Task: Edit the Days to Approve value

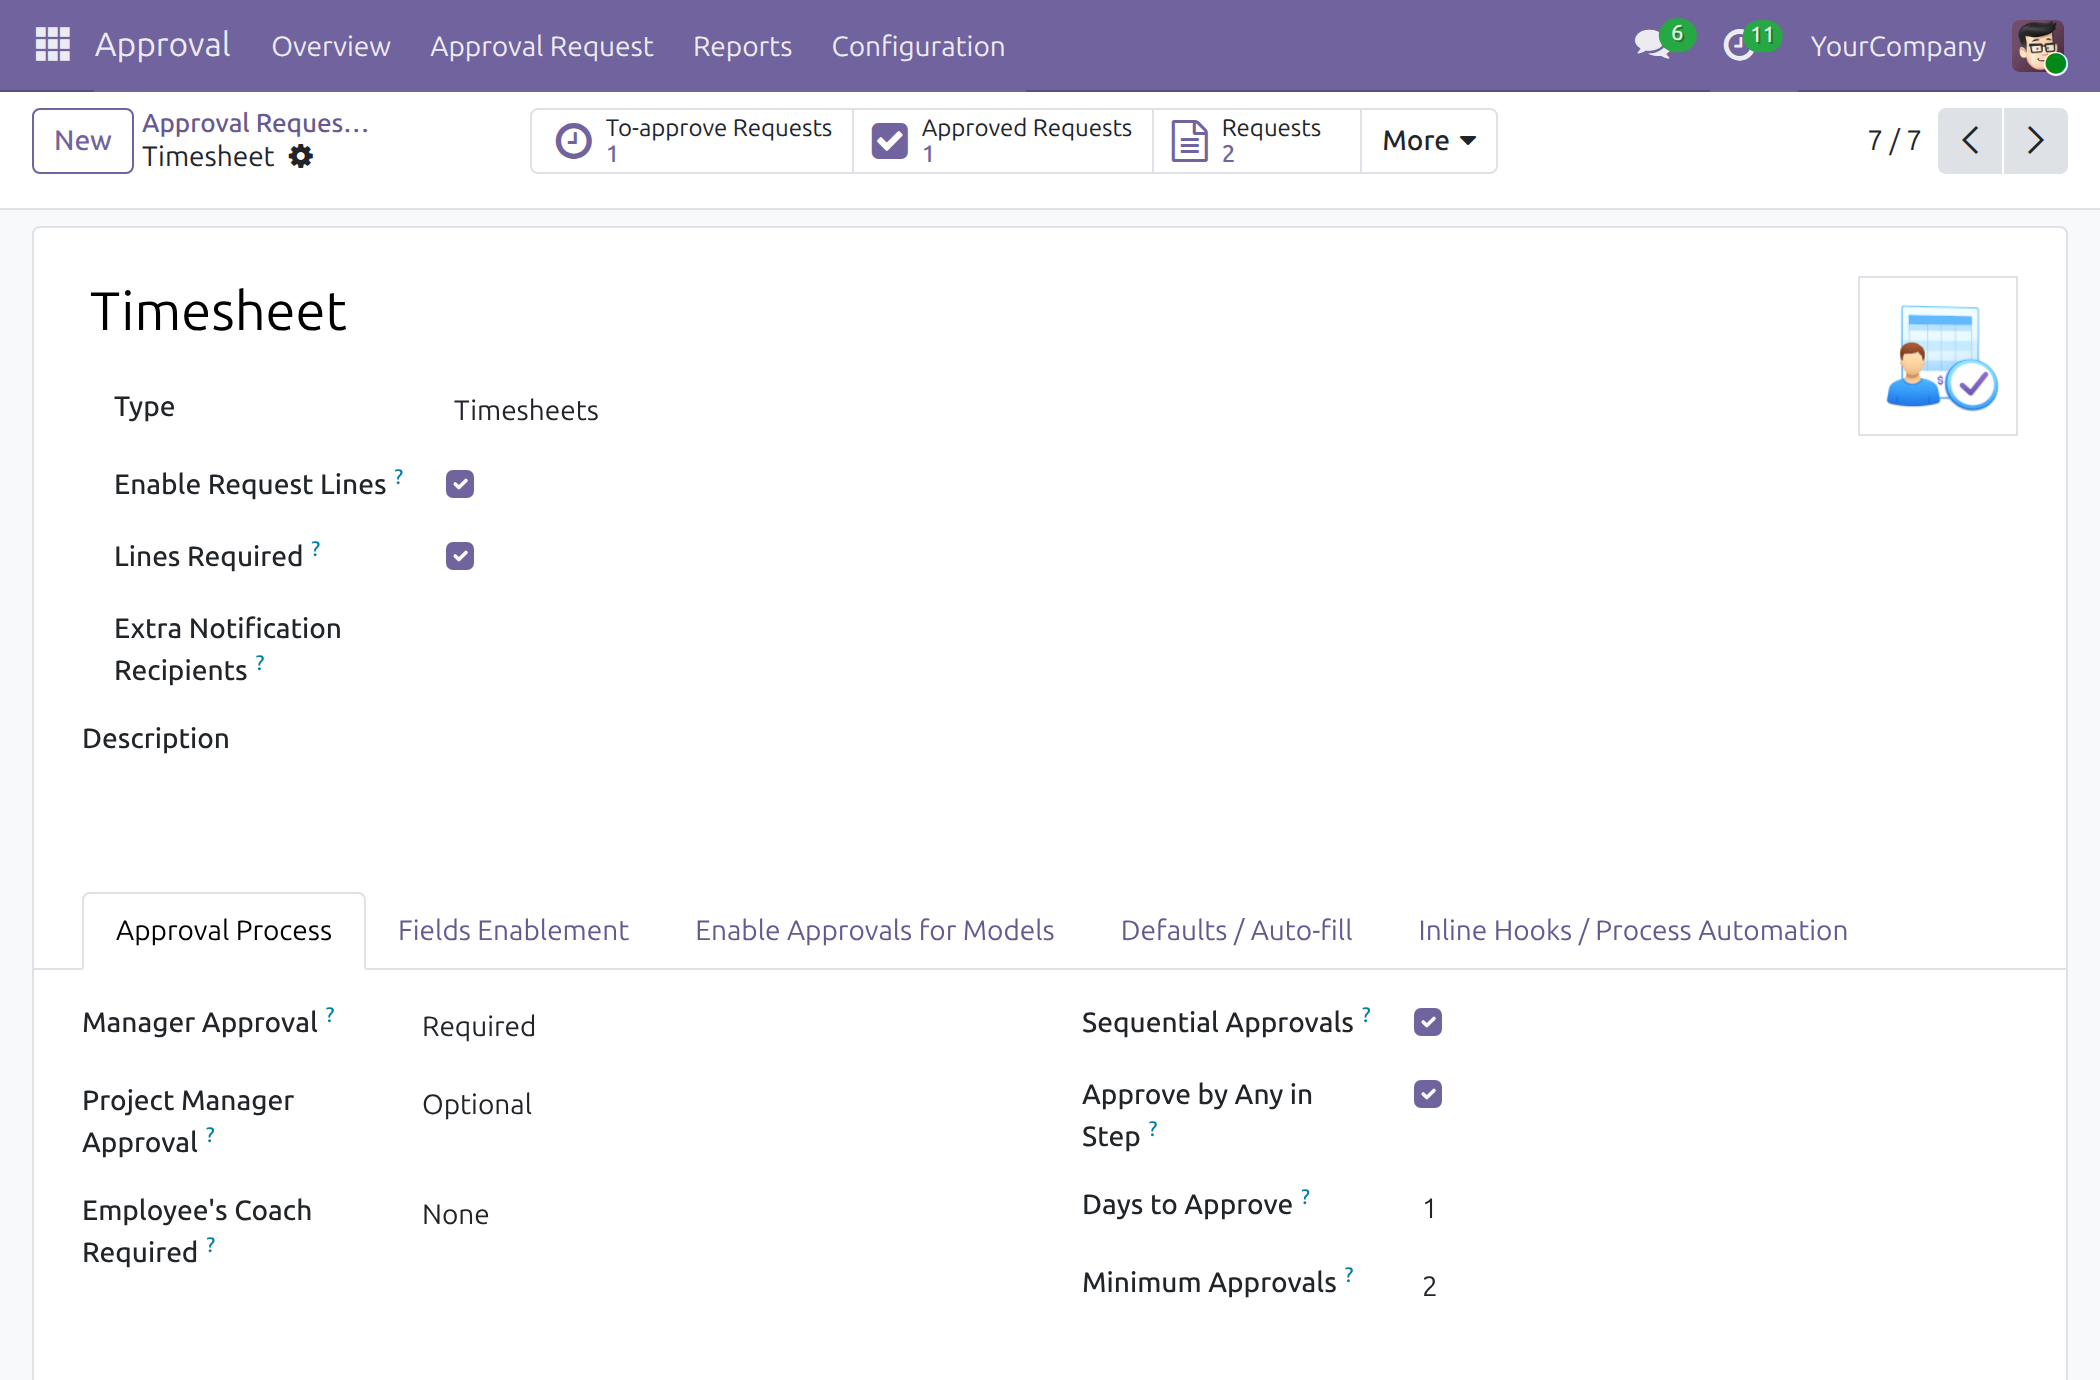Action: (x=1430, y=1208)
